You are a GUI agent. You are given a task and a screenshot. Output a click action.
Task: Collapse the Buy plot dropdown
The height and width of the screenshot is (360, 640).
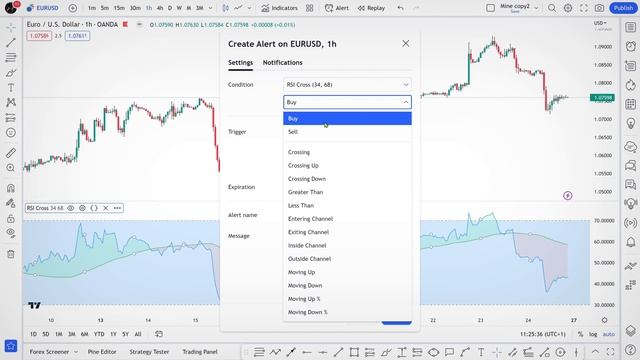[x=347, y=102]
